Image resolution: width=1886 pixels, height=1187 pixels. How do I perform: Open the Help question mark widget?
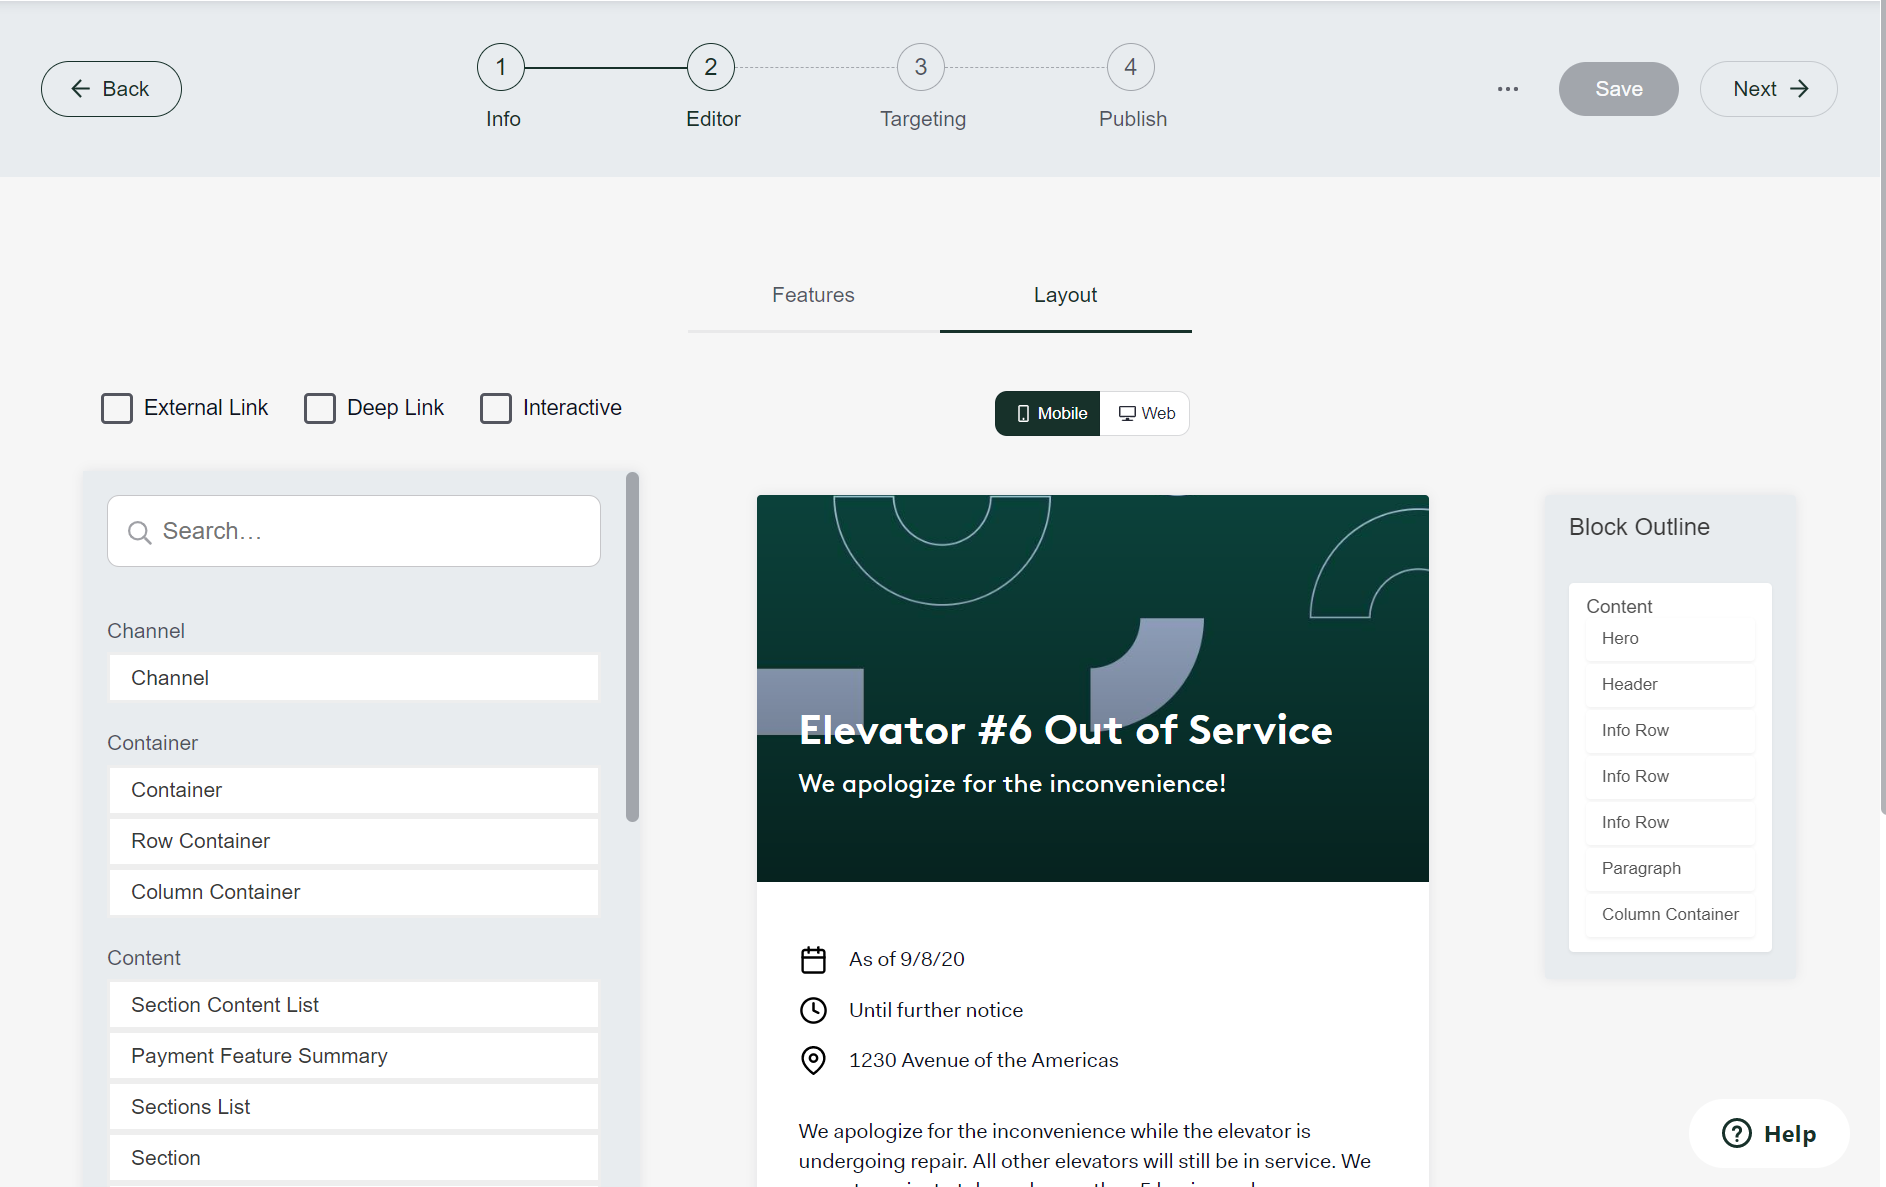pyautogui.click(x=1768, y=1133)
